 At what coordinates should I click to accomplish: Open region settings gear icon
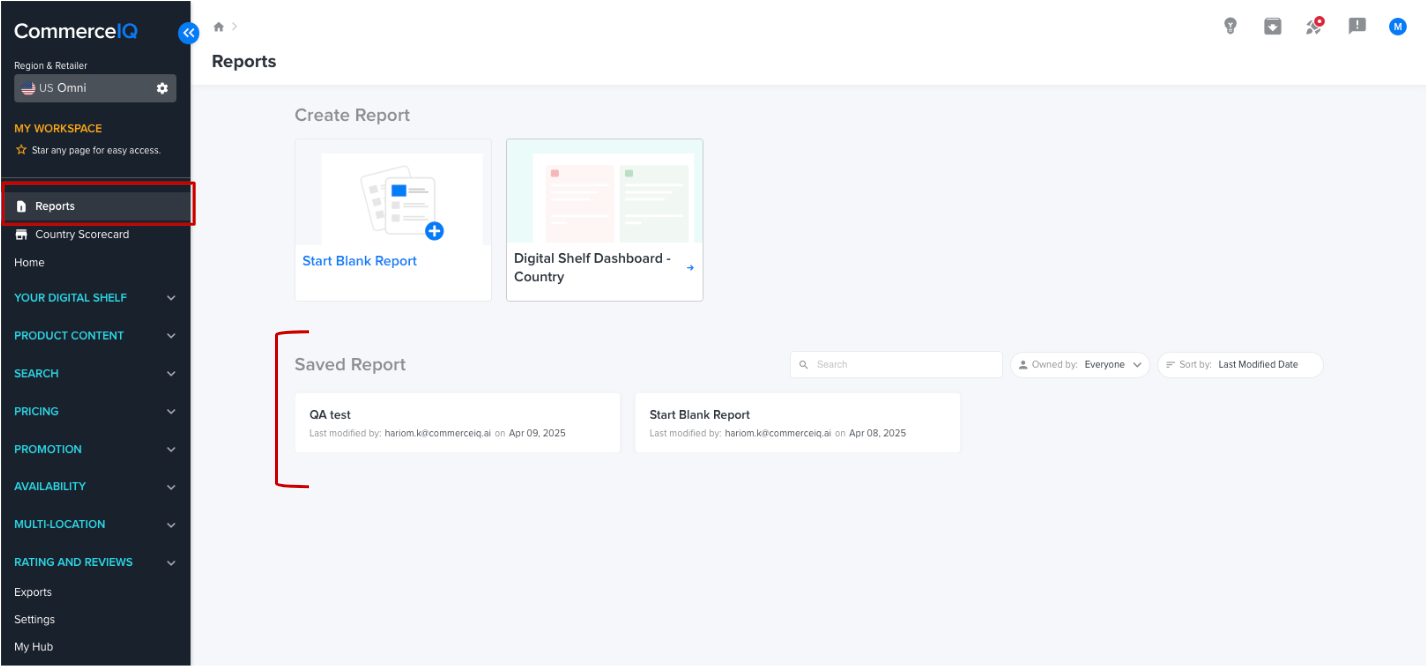point(162,88)
